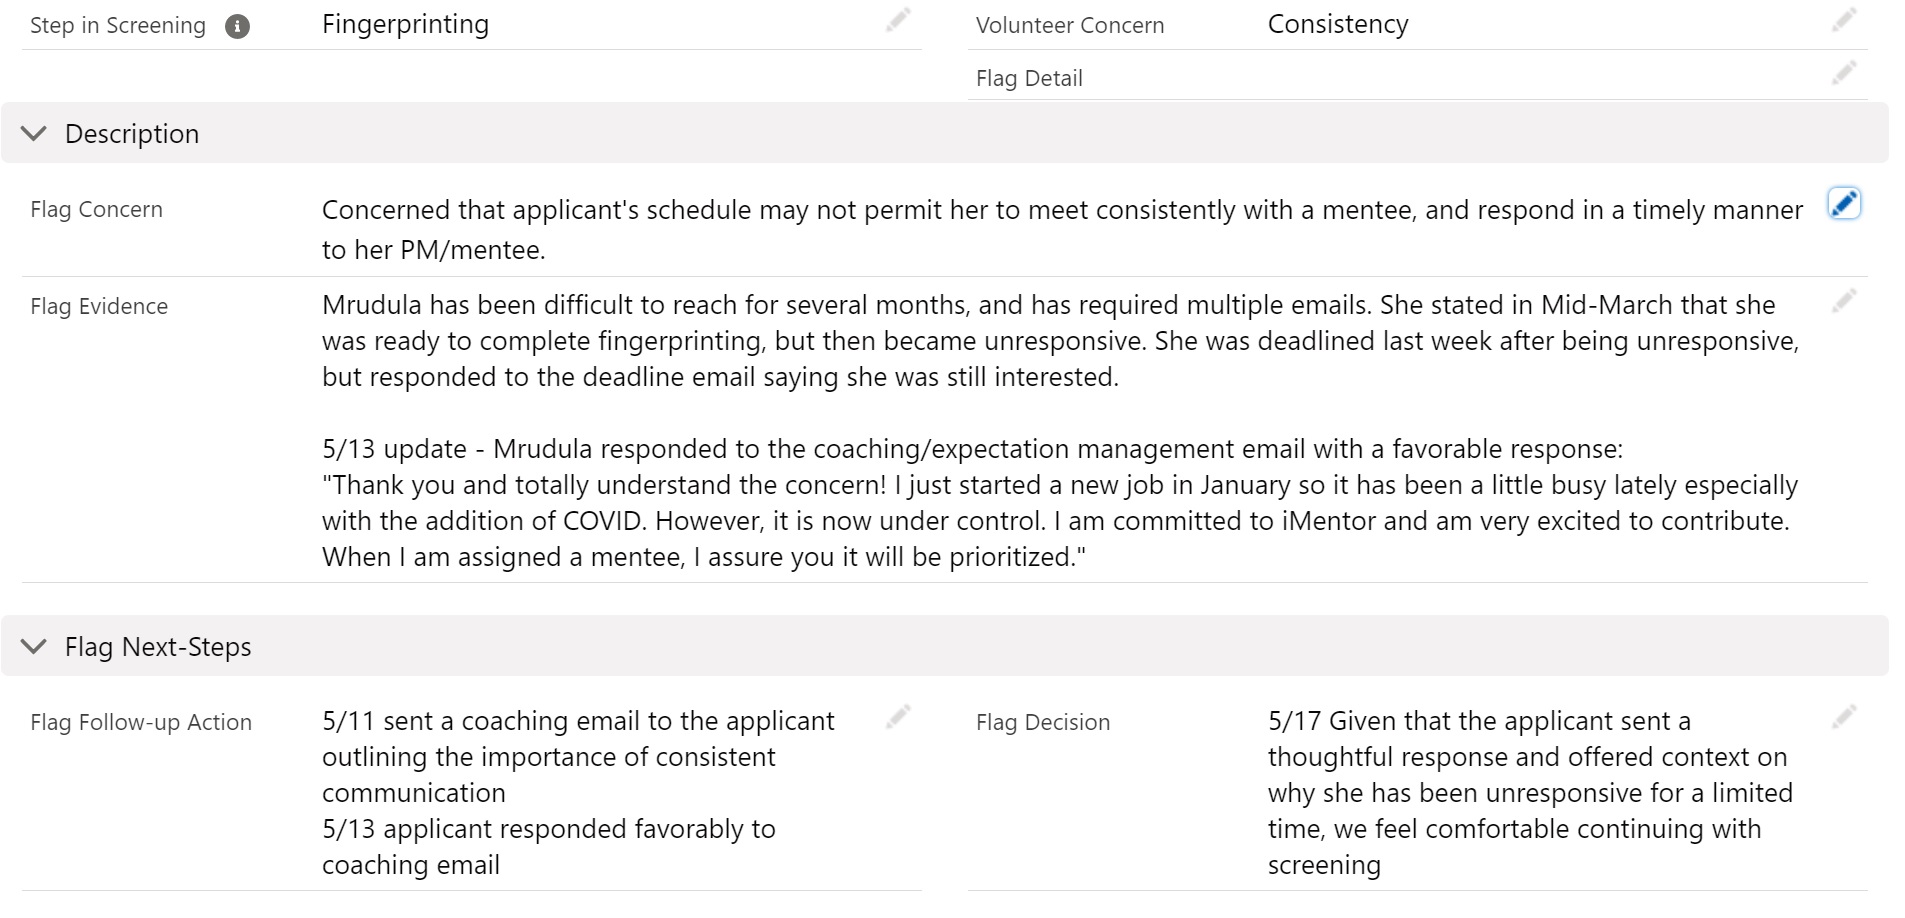Click the Description section header title

click(x=132, y=134)
